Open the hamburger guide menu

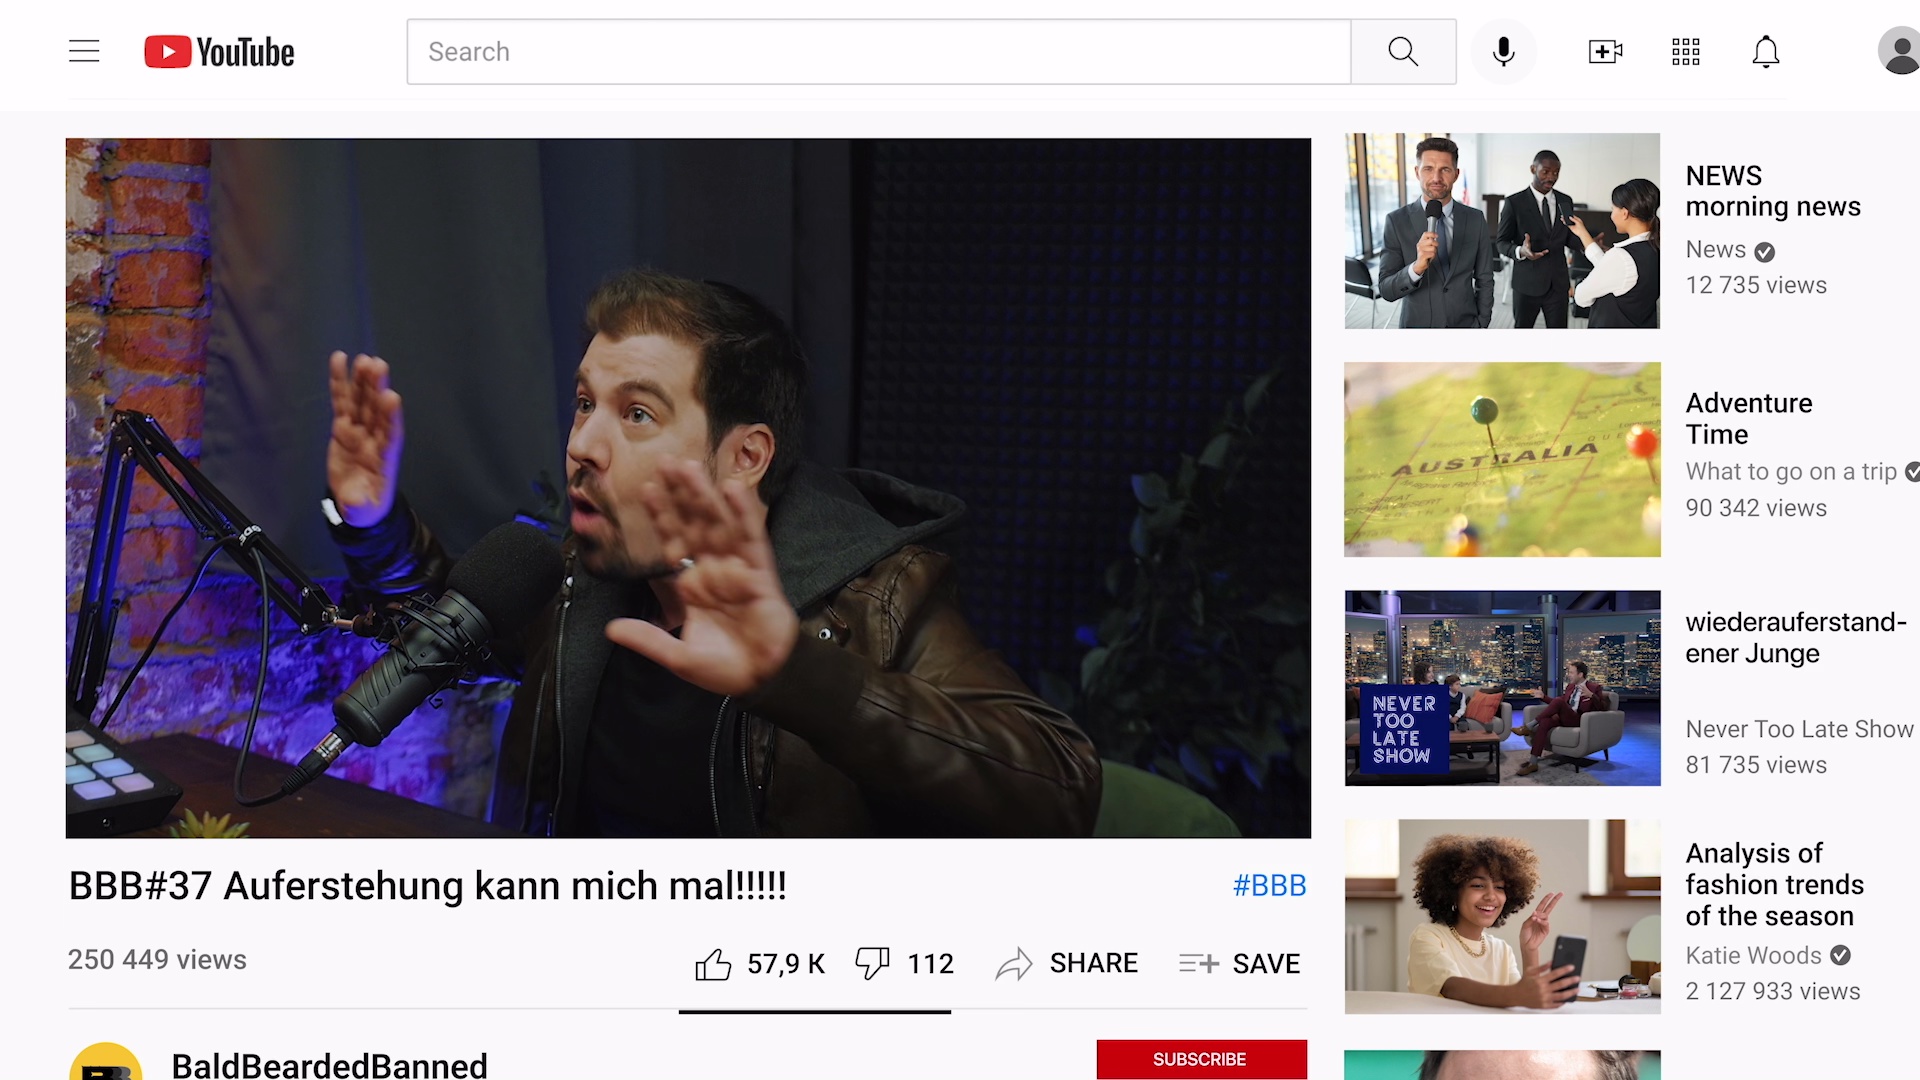(x=84, y=51)
